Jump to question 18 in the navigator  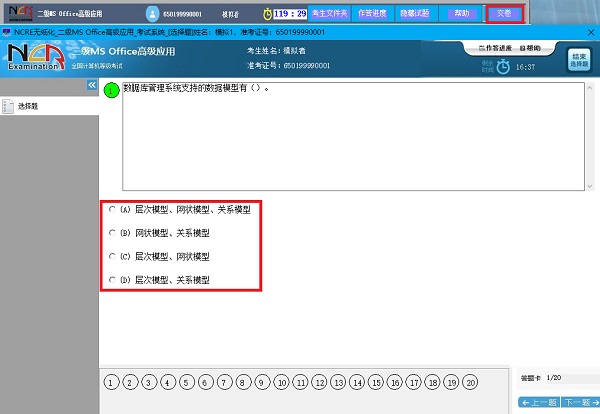[433, 382]
